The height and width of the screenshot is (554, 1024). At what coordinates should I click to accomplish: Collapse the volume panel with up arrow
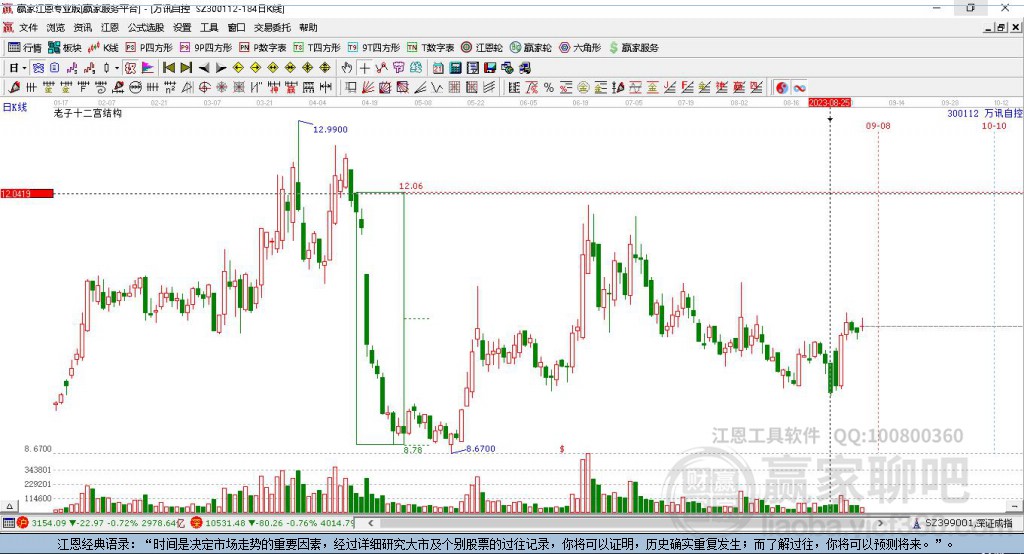pos(9,506)
